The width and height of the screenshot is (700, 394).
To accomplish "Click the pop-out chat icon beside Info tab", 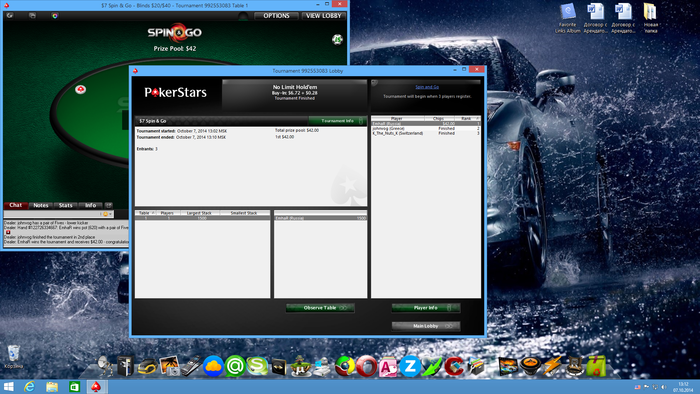I will [108, 205].
